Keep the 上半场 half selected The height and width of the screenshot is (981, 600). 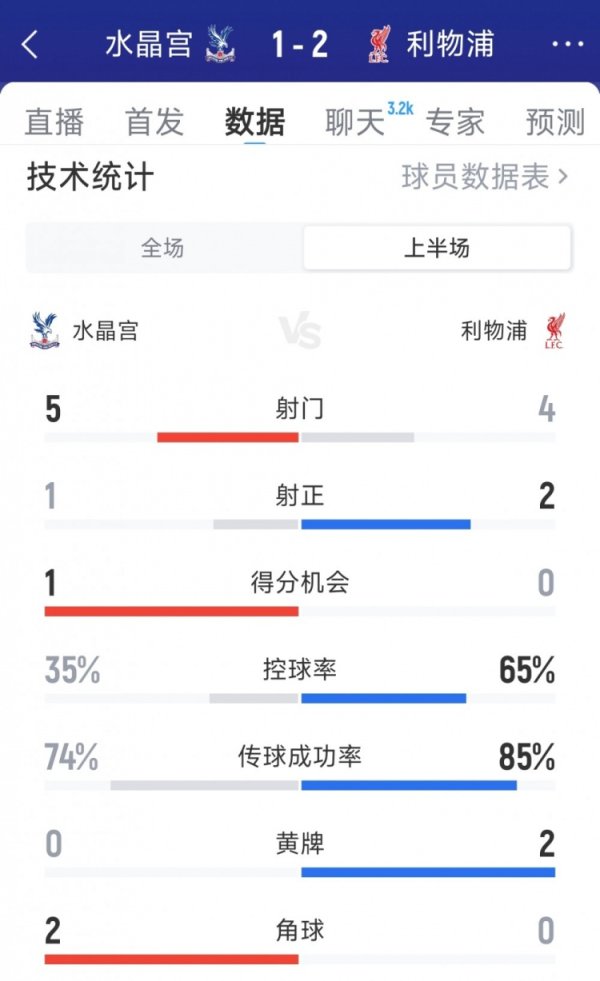(435, 247)
